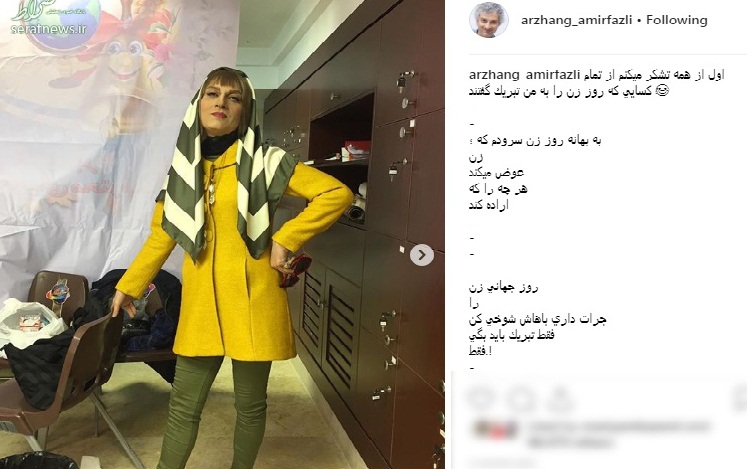
Task: Open the profile picture avatar in header
Action: 489,20
